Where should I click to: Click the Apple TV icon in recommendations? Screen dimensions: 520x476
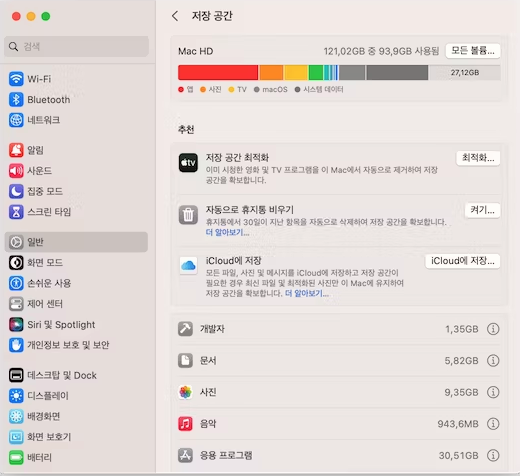point(188,163)
